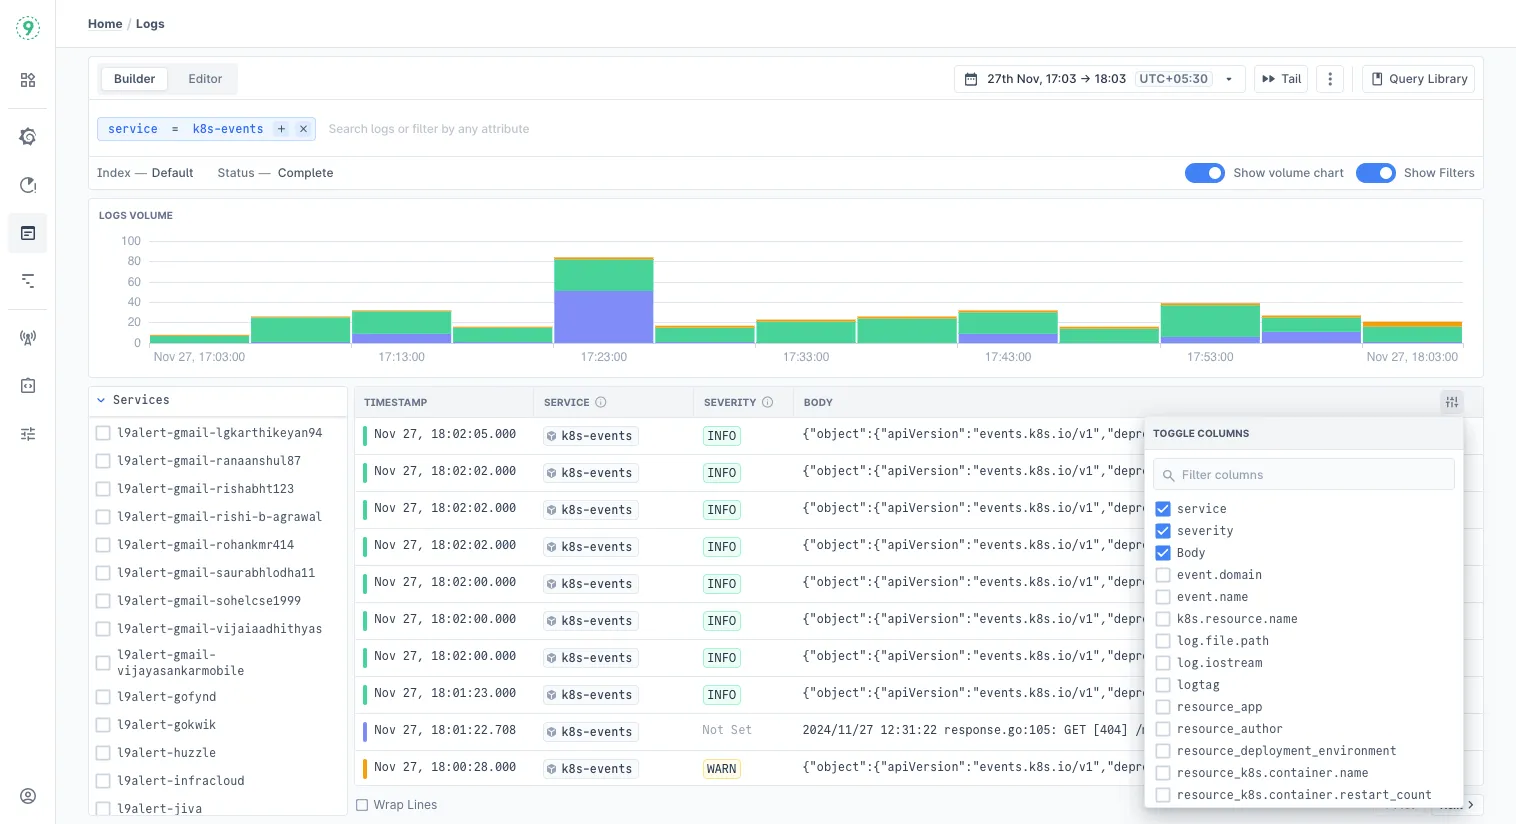Screen dimensions: 1516x824
Task: Click the calendar icon in time range picker
Action: pos(973,78)
